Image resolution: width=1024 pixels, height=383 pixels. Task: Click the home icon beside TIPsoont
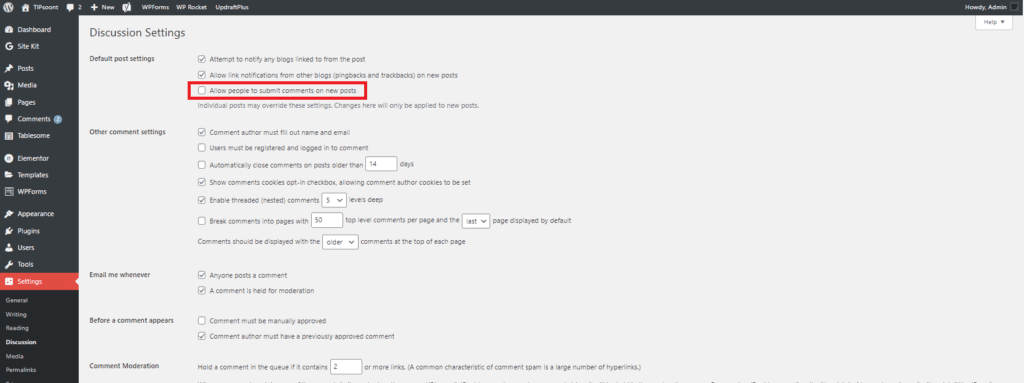pyautogui.click(x=25, y=7)
